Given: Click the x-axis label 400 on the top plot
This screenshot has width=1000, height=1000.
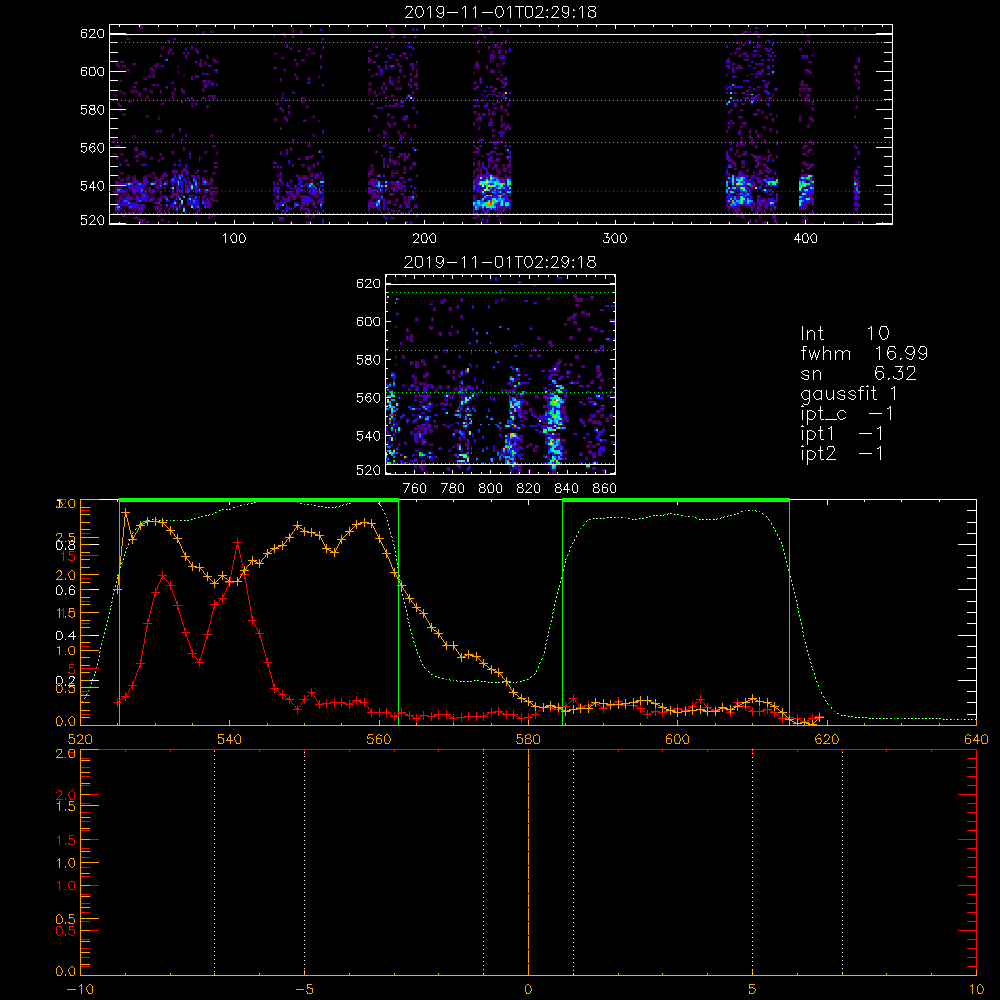Looking at the screenshot, I should [805, 239].
